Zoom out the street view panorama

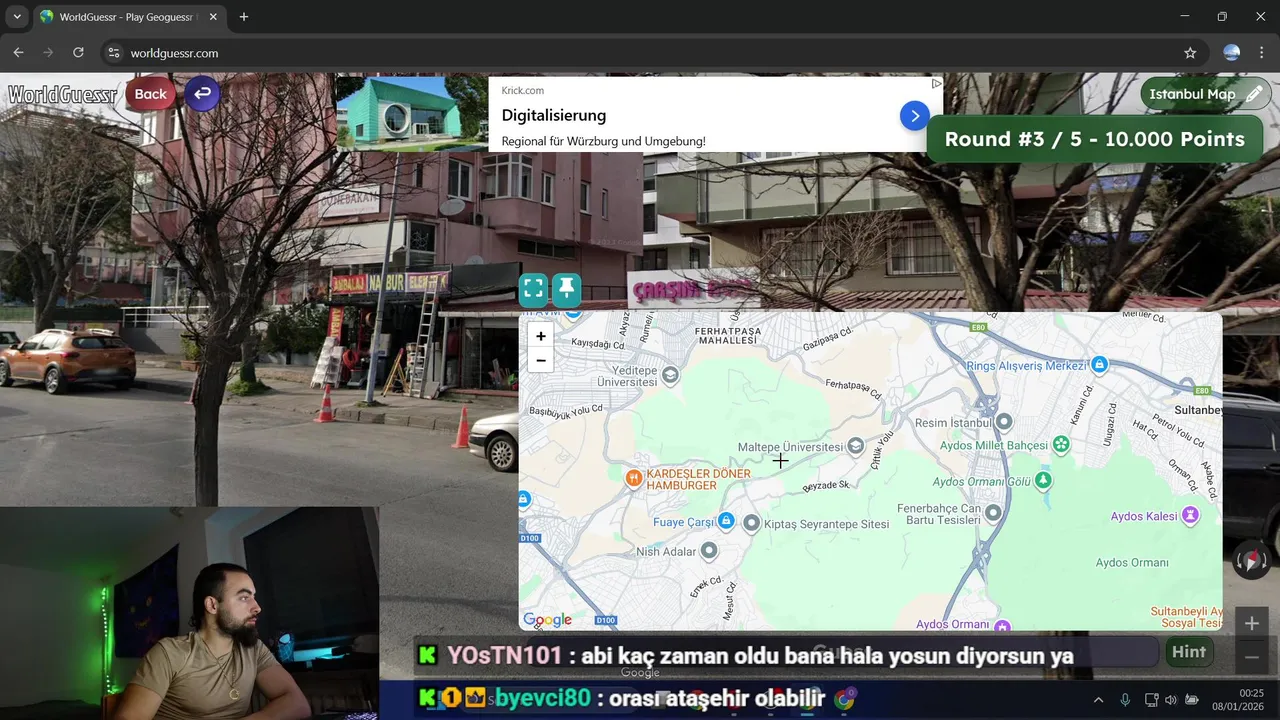(x=1252, y=657)
